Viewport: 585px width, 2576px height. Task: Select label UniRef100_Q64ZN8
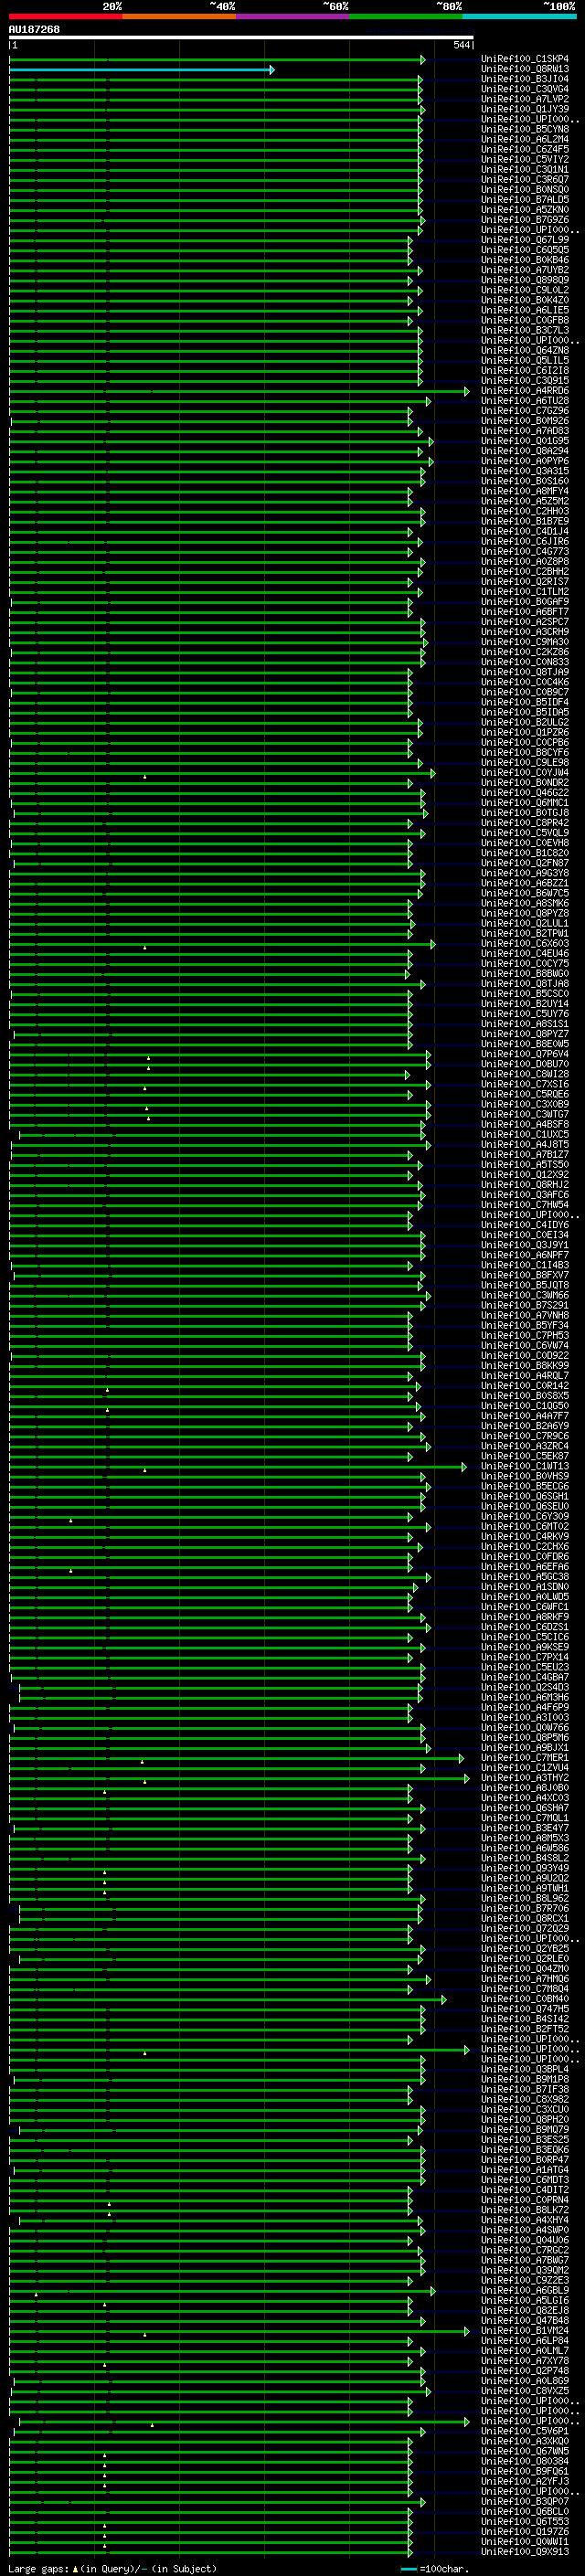(x=525, y=350)
